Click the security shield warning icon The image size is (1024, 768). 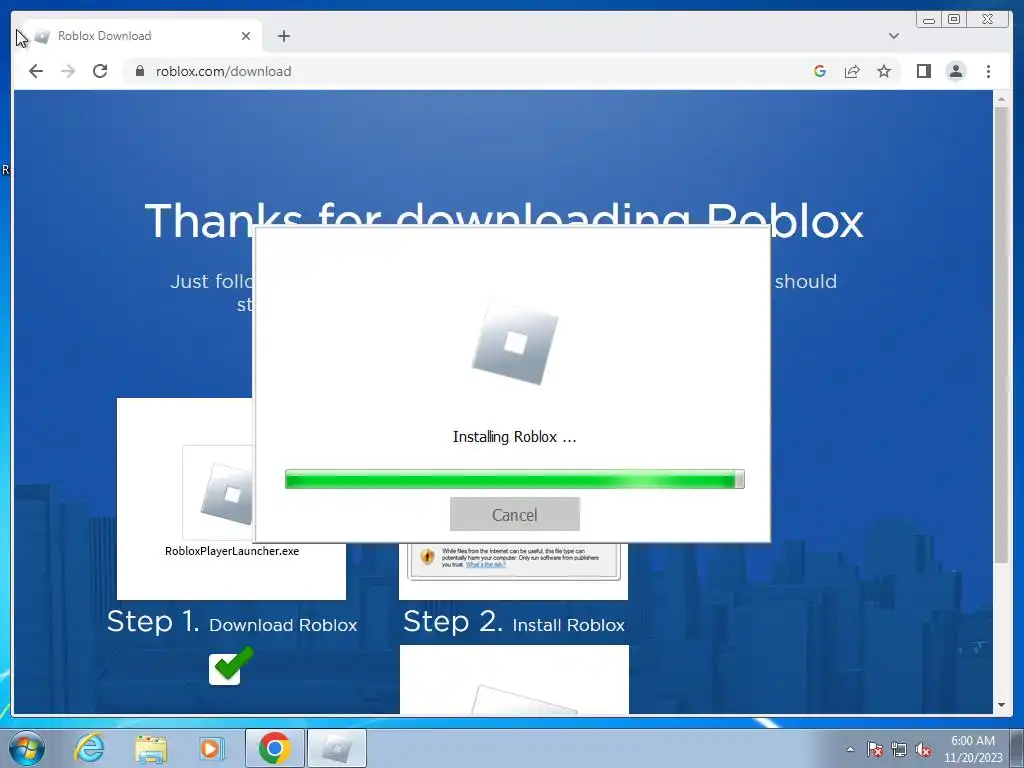click(427, 557)
